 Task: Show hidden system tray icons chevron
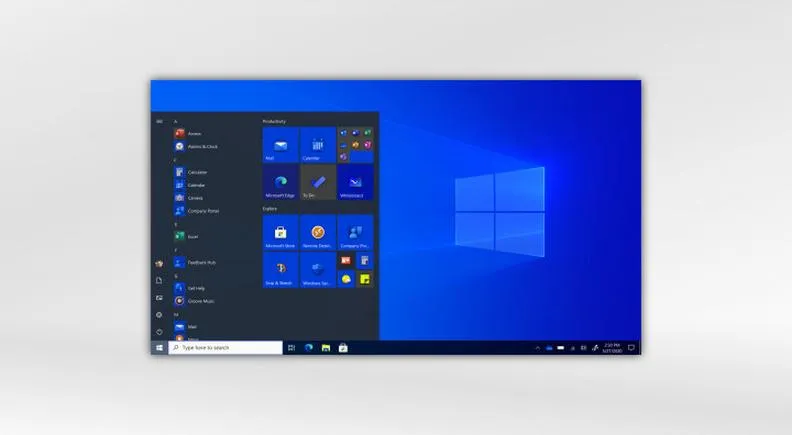537,348
